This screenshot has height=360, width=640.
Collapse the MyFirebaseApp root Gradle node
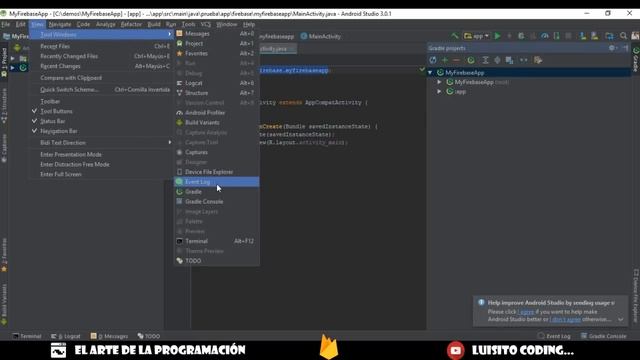(430, 73)
